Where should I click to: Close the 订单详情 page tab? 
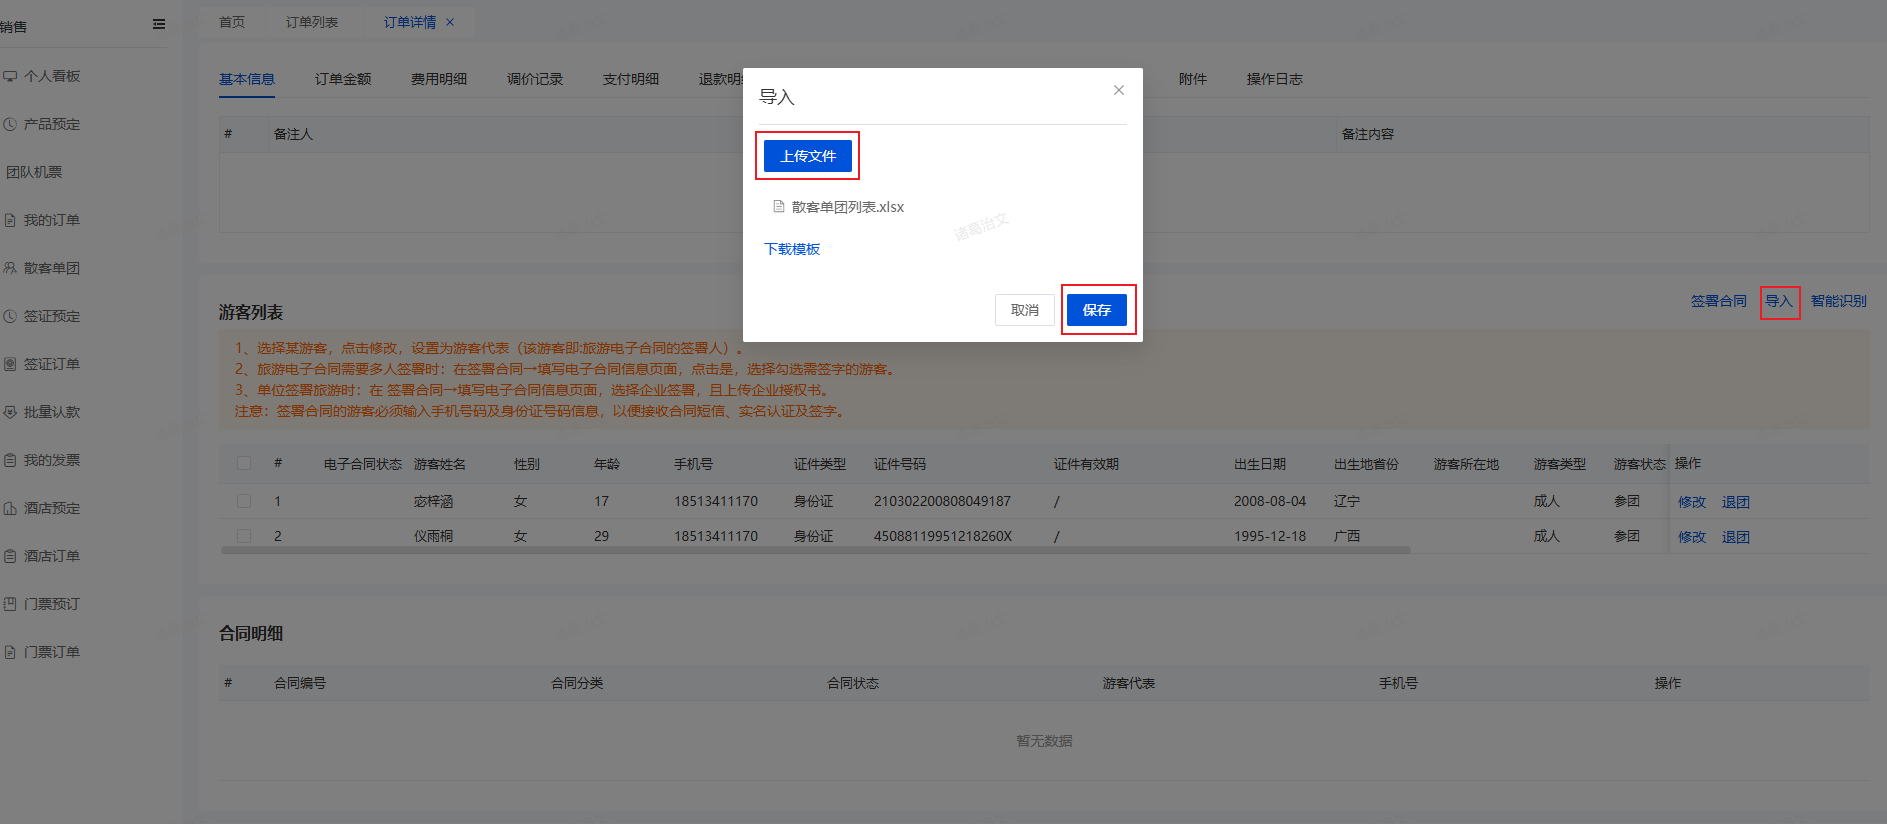[450, 22]
